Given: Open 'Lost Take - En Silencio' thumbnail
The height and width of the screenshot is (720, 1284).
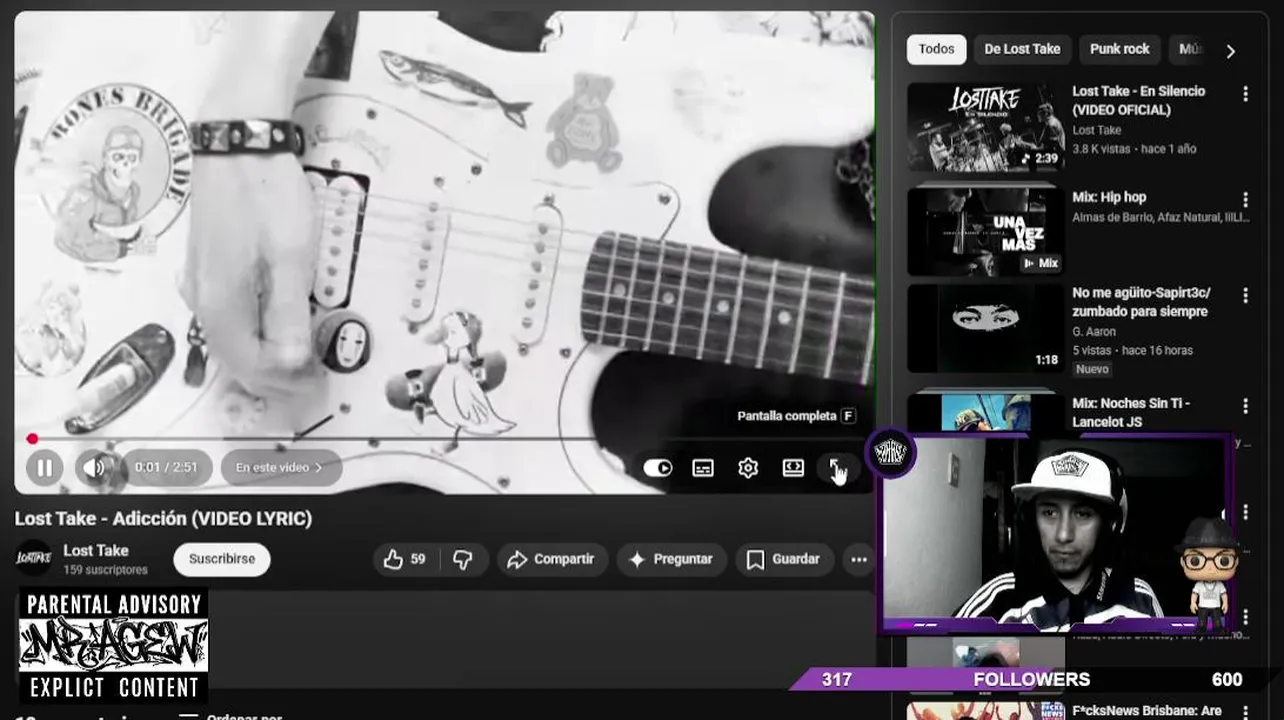Looking at the screenshot, I should click(986, 126).
